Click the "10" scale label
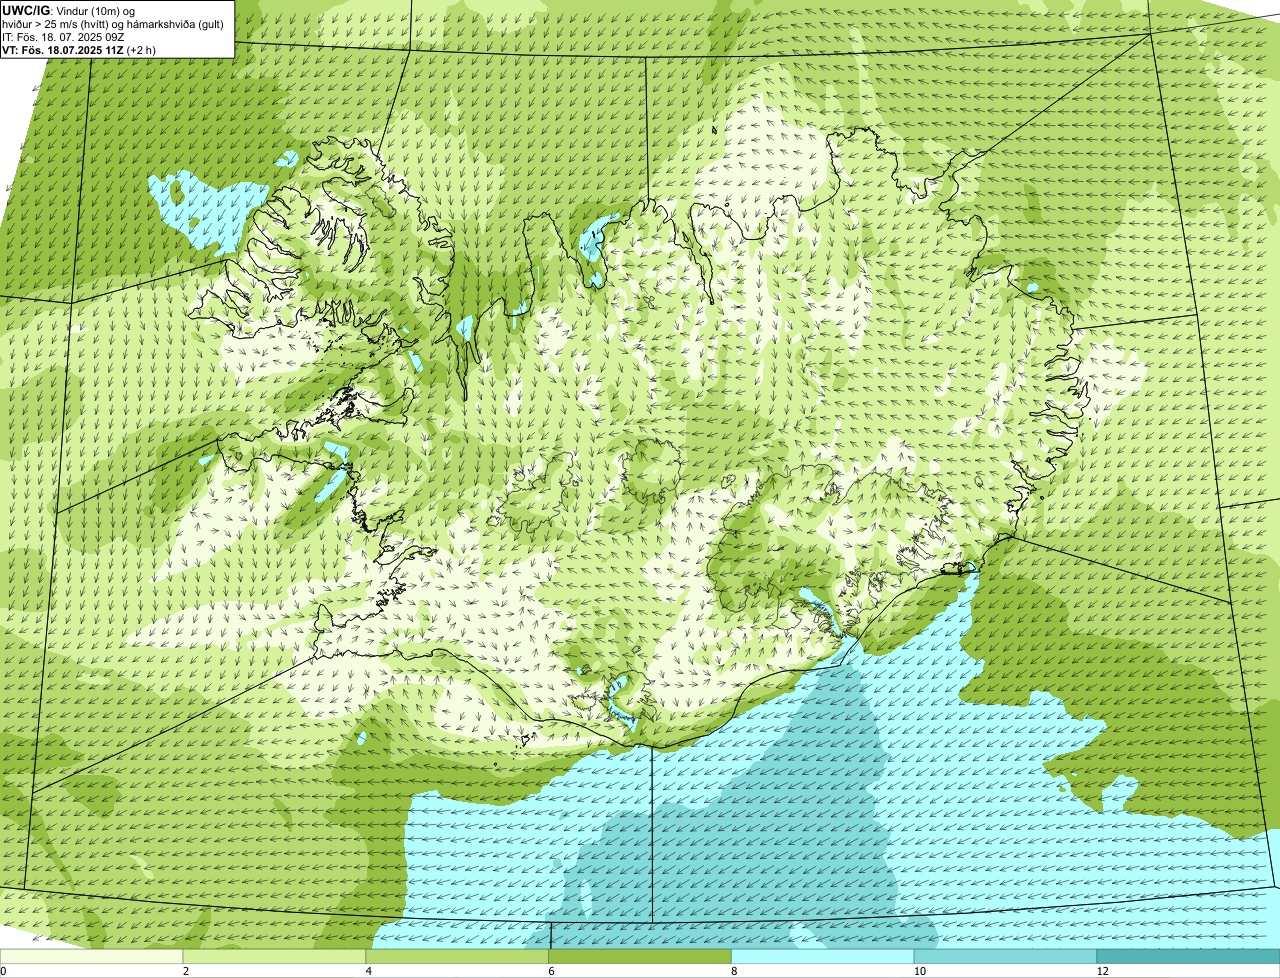The image size is (1280, 978). pos(918,971)
